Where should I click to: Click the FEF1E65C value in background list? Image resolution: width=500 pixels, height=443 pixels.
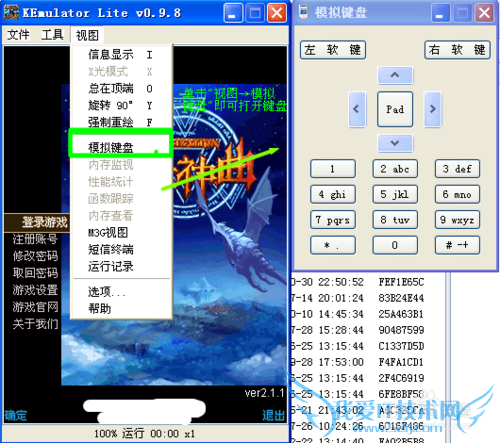401,282
